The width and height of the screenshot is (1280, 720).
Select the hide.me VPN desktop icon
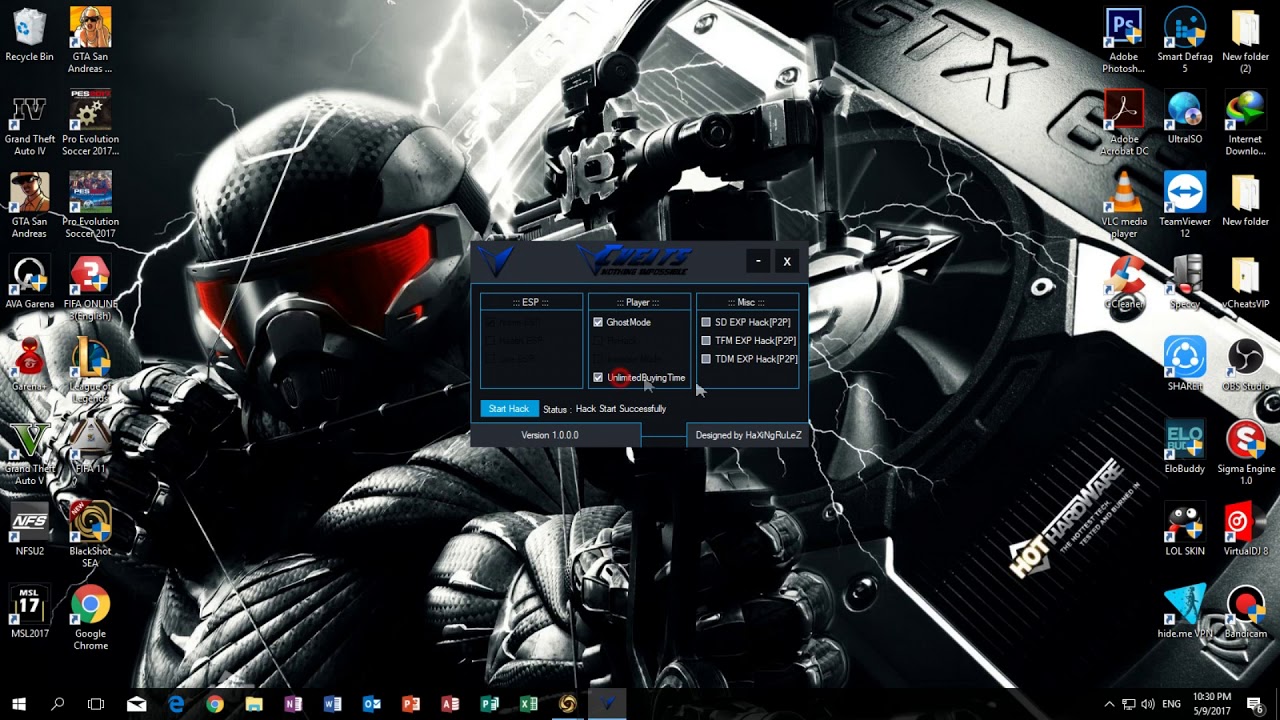click(x=1185, y=612)
